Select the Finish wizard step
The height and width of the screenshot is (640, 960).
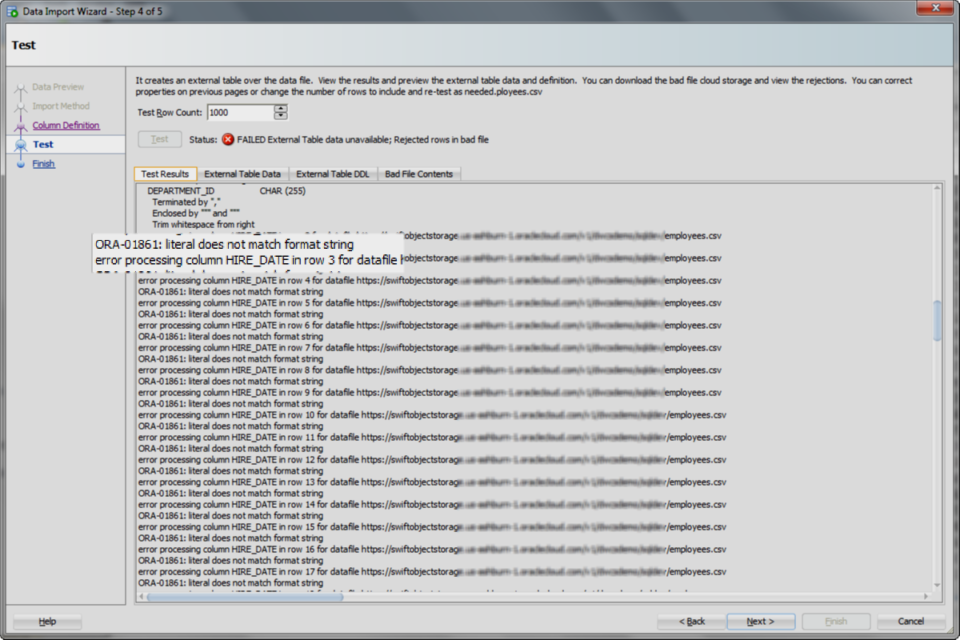tap(43, 163)
